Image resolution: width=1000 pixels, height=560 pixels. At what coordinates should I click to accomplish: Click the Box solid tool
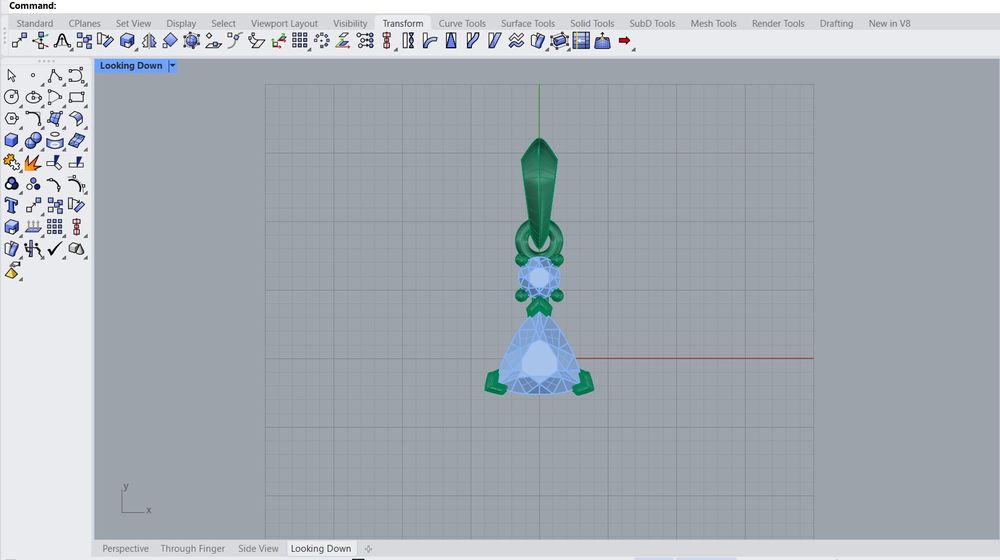(12, 141)
